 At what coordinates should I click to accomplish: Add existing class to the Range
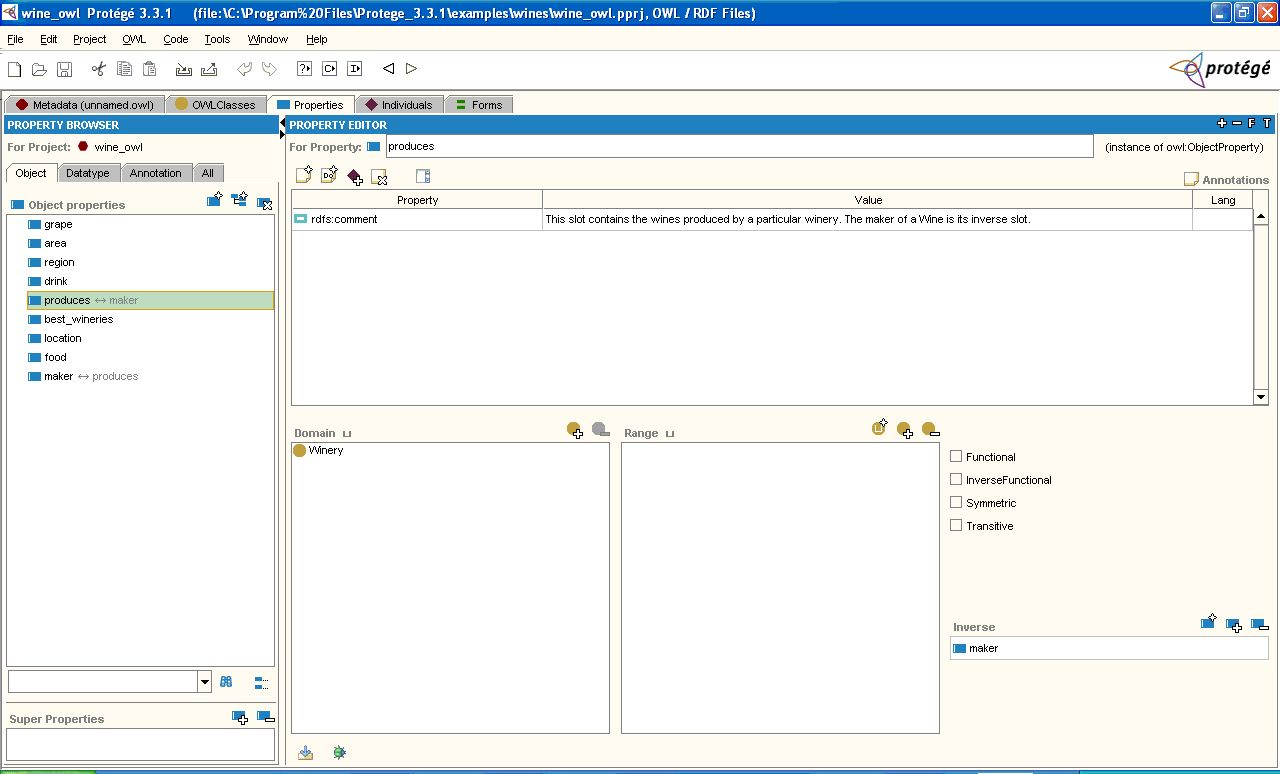tap(905, 430)
